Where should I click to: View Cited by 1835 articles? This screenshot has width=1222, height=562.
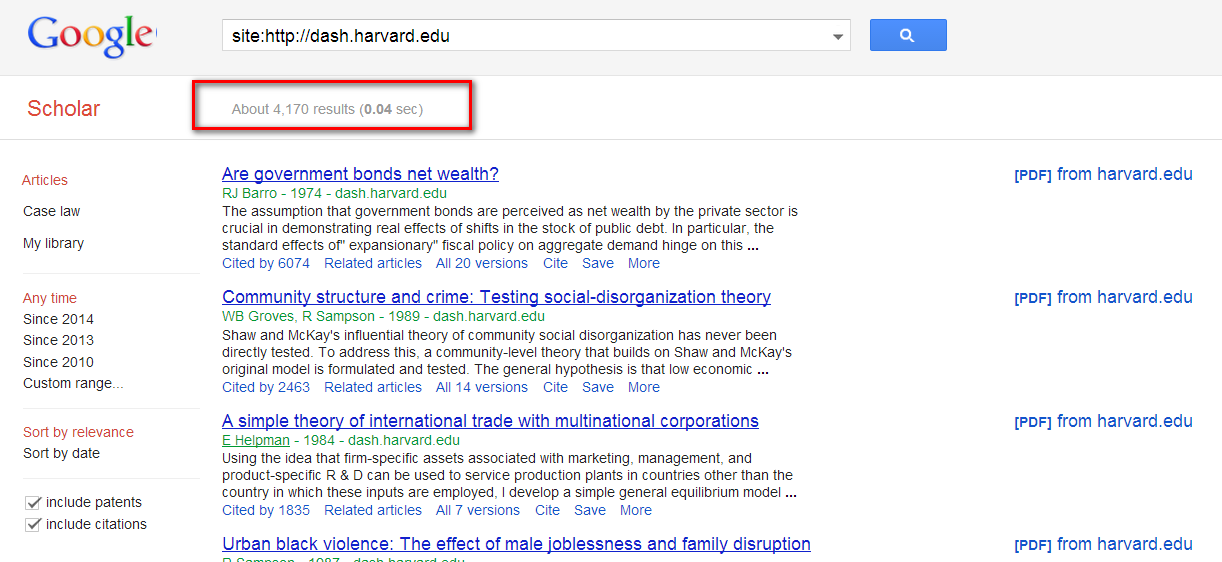point(266,510)
